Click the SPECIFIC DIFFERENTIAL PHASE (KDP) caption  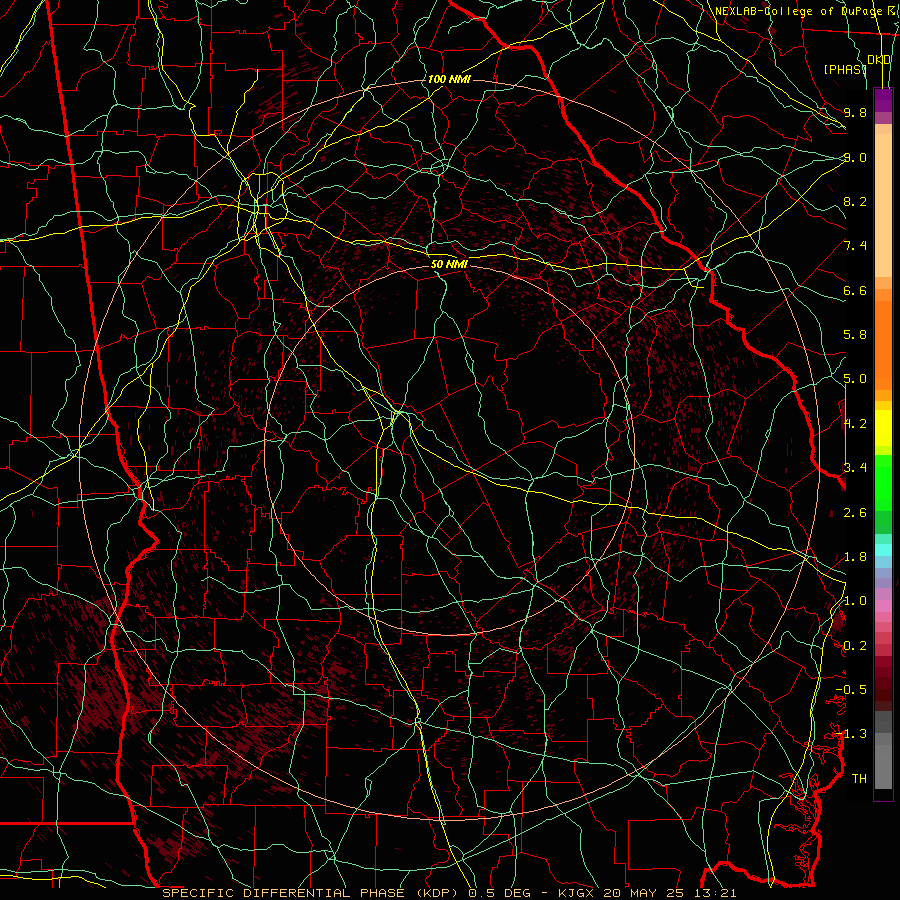[312, 893]
